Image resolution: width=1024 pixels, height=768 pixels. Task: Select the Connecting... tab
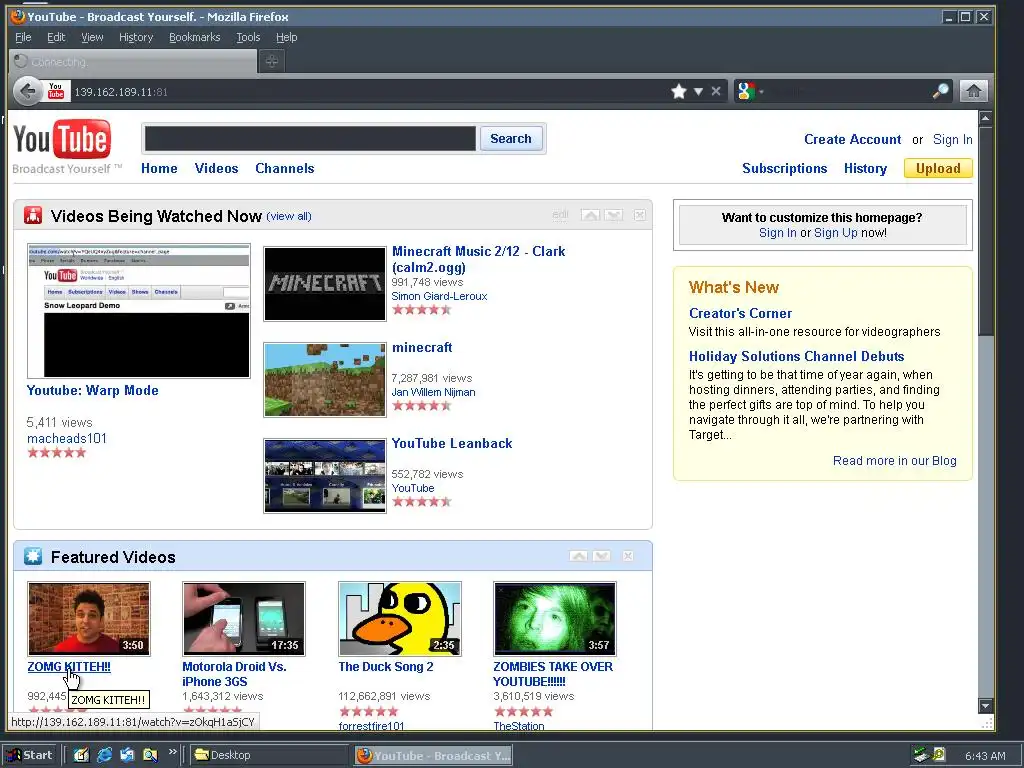click(x=133, y=62)
